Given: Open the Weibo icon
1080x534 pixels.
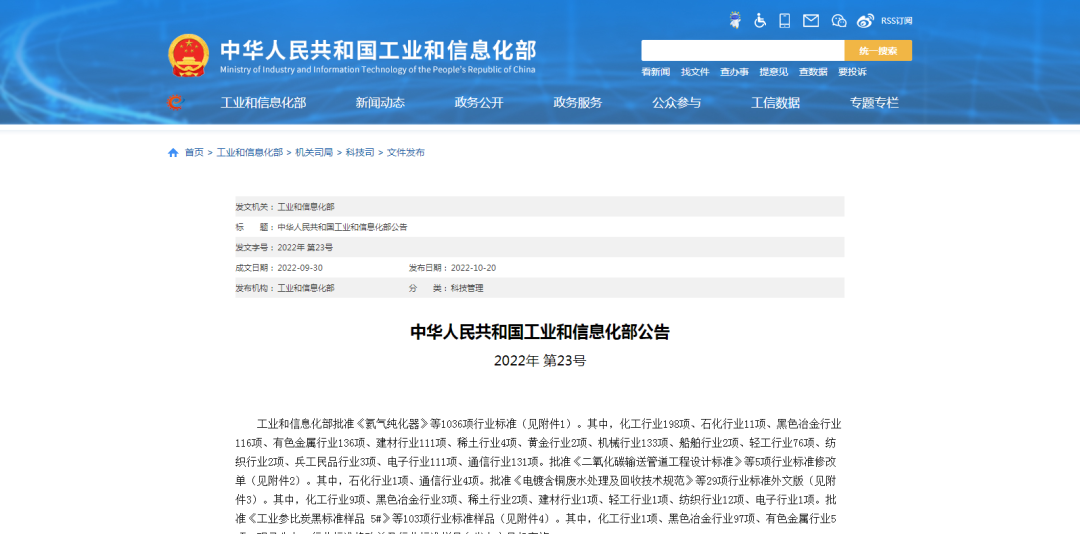Looking at the screenshot, I should [865, 21].
